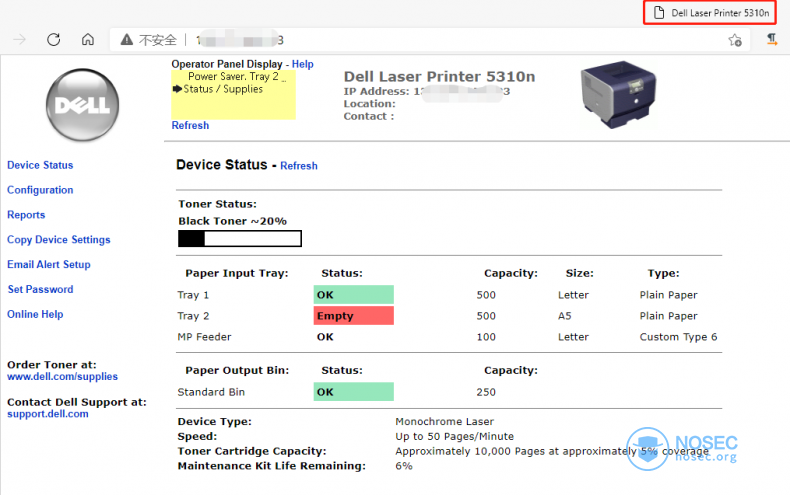The height and width of the screenshot is (495, 790).
Task: Click the browser forward arrow
Action: pos(20,39)
